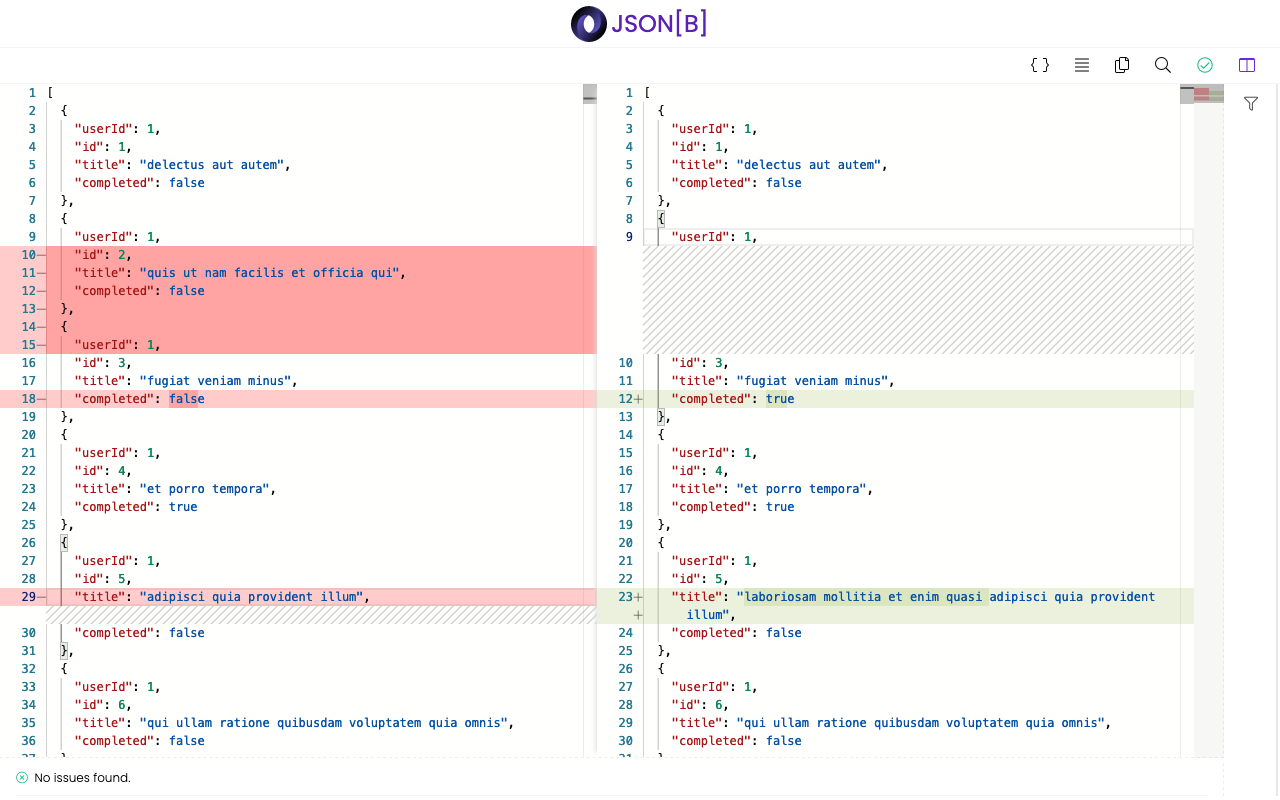Click the round JSON[B] logo icon
This screenshot has width=1280, height=800.
[588, 23]
